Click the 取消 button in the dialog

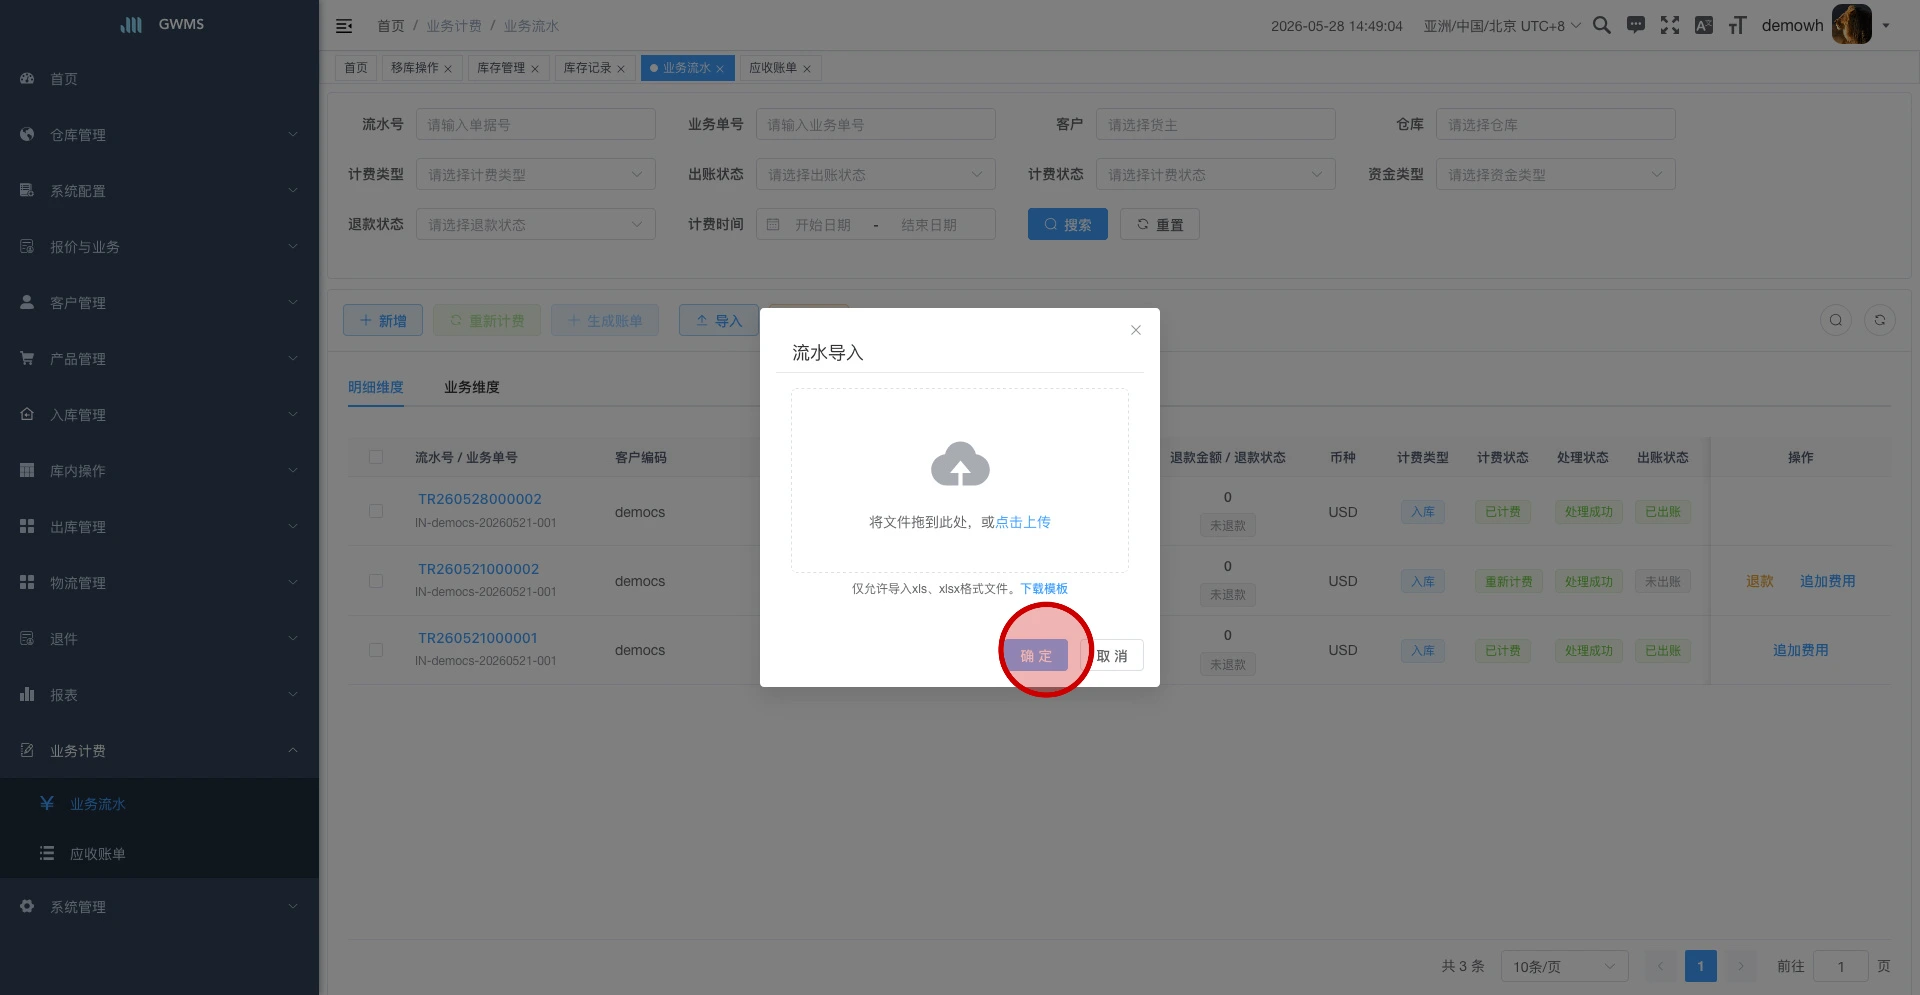point(1112,656)
